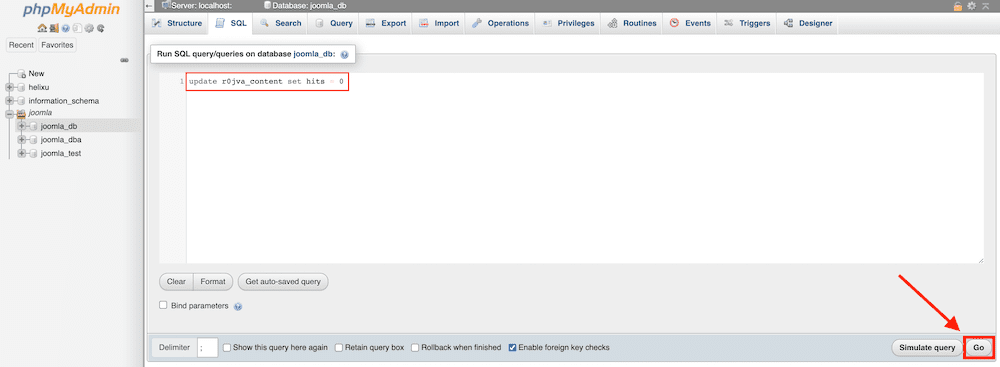Format the SQL query

tap(212, 281)
